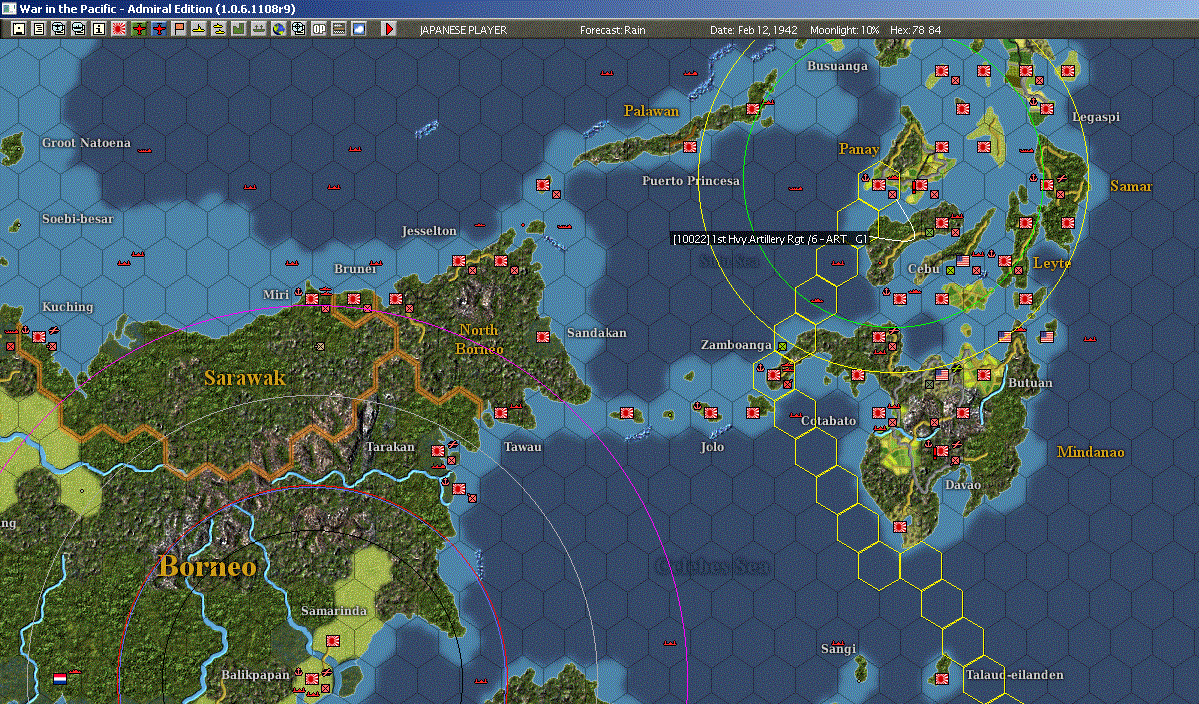Click the Japanese rising sun flag icon
The height and width of the screenshot is (704, 1199).
(119, 29)
